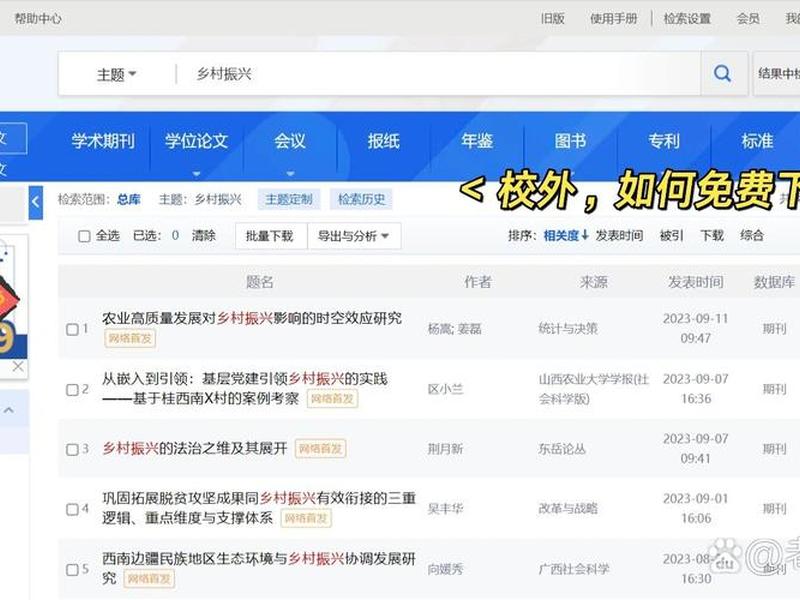Click 清除 to clear selection
Screen dimensions: 800x600
[204, 236]
